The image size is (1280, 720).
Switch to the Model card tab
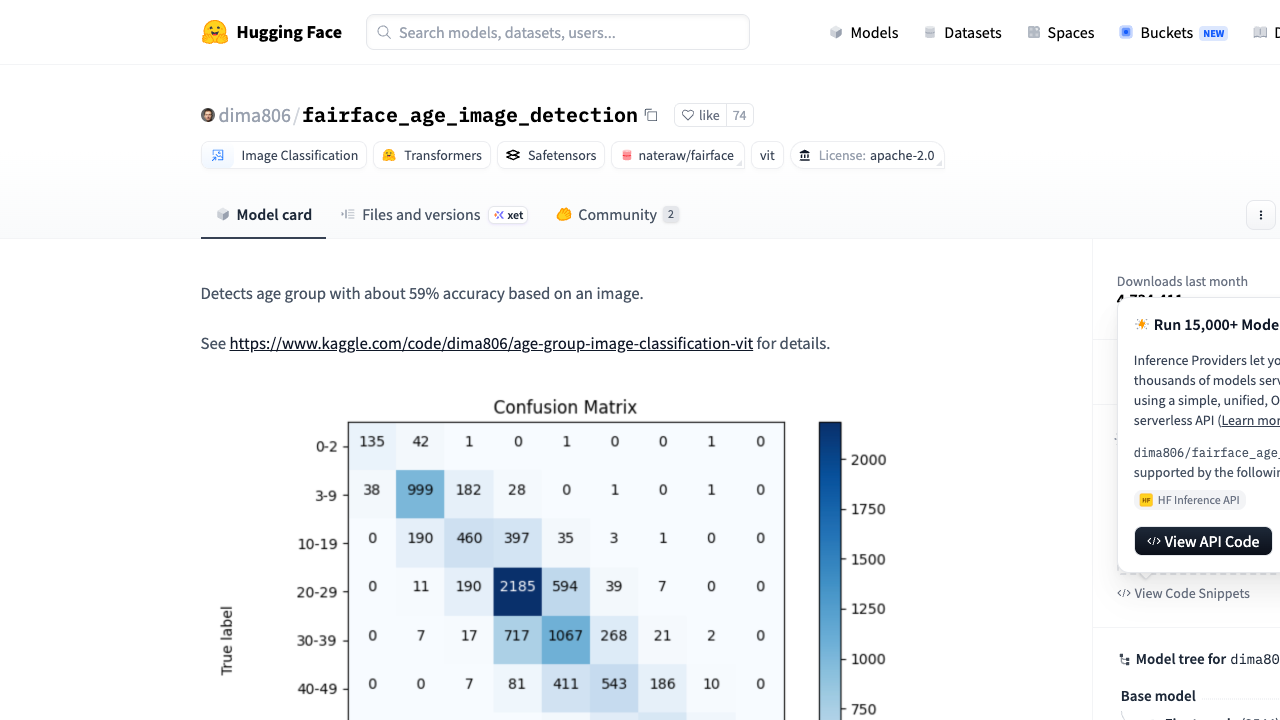point(263,214)
